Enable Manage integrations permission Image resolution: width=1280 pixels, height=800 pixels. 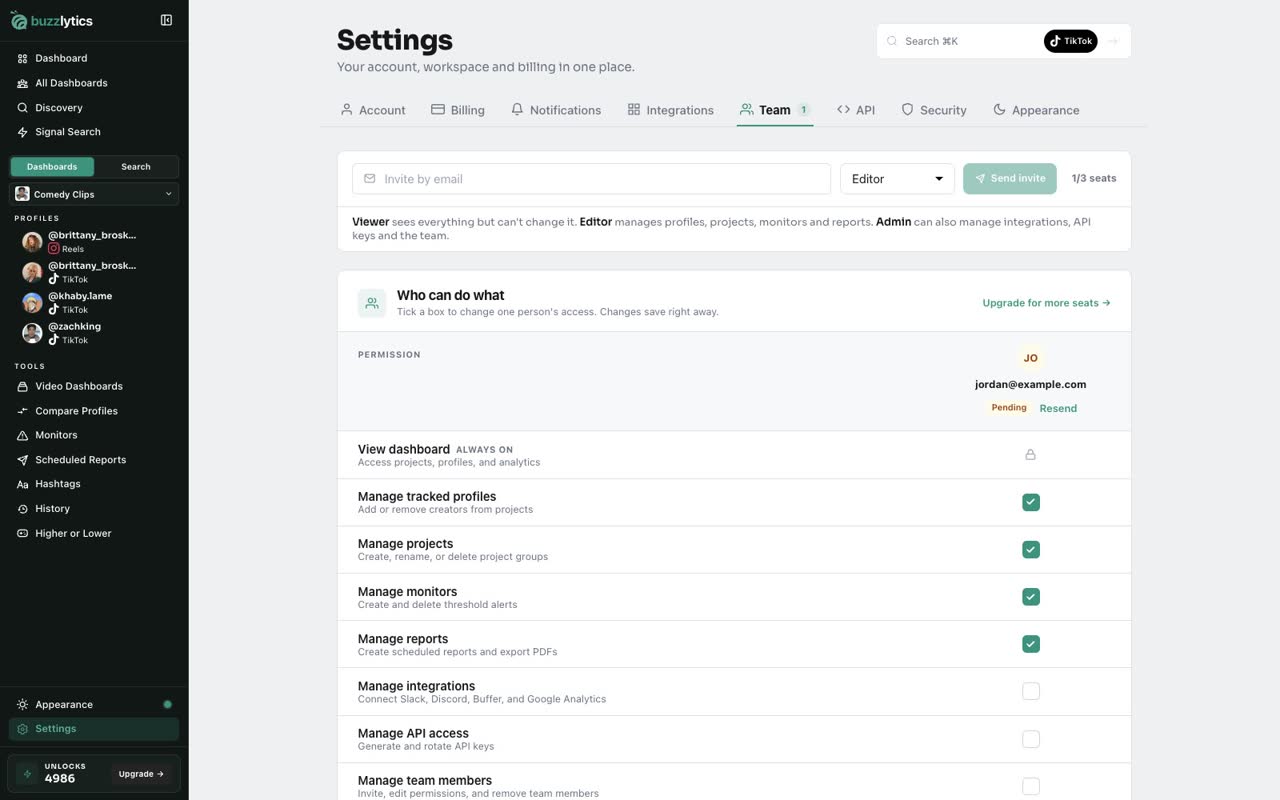point(1031,691)
